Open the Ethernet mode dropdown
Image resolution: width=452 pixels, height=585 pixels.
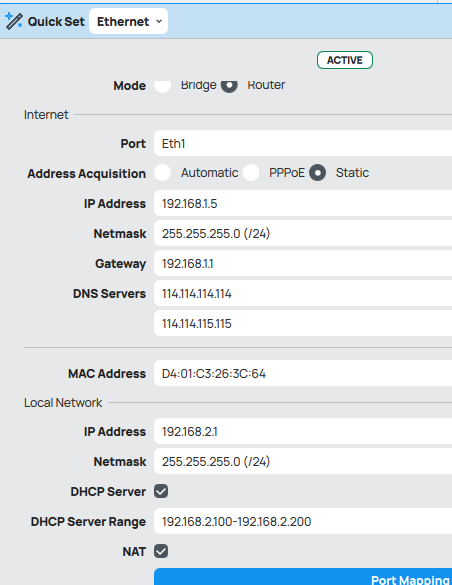[128, 21]
